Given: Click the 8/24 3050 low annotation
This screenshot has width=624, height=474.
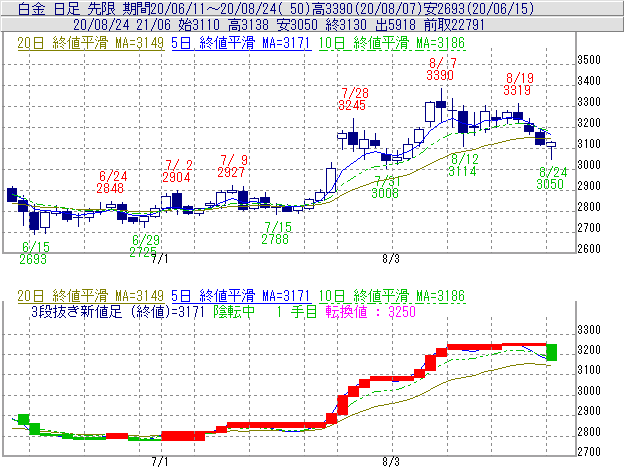Looking at the screenshot, I should tap(551, 178).
